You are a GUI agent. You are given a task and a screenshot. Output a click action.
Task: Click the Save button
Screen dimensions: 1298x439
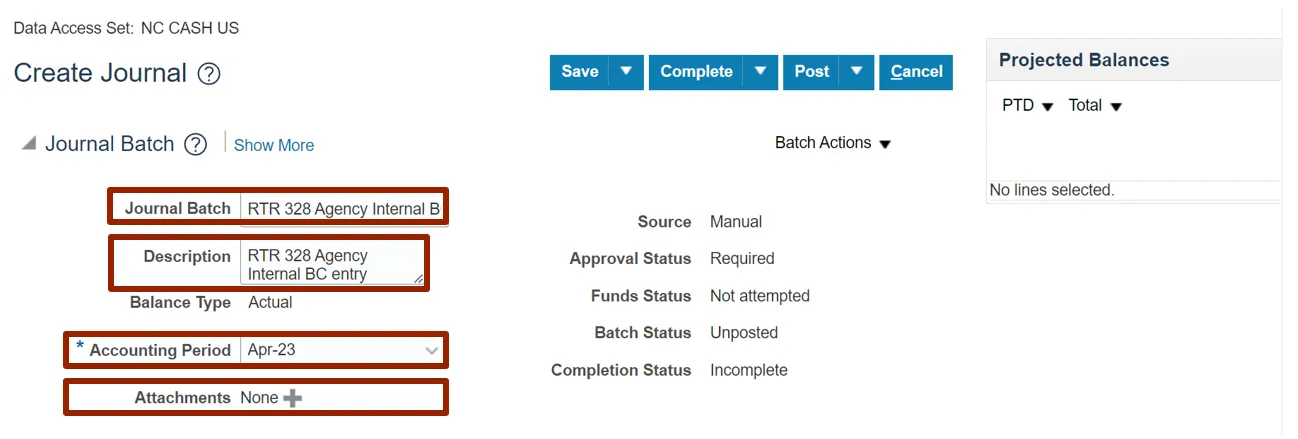[580, 71]
